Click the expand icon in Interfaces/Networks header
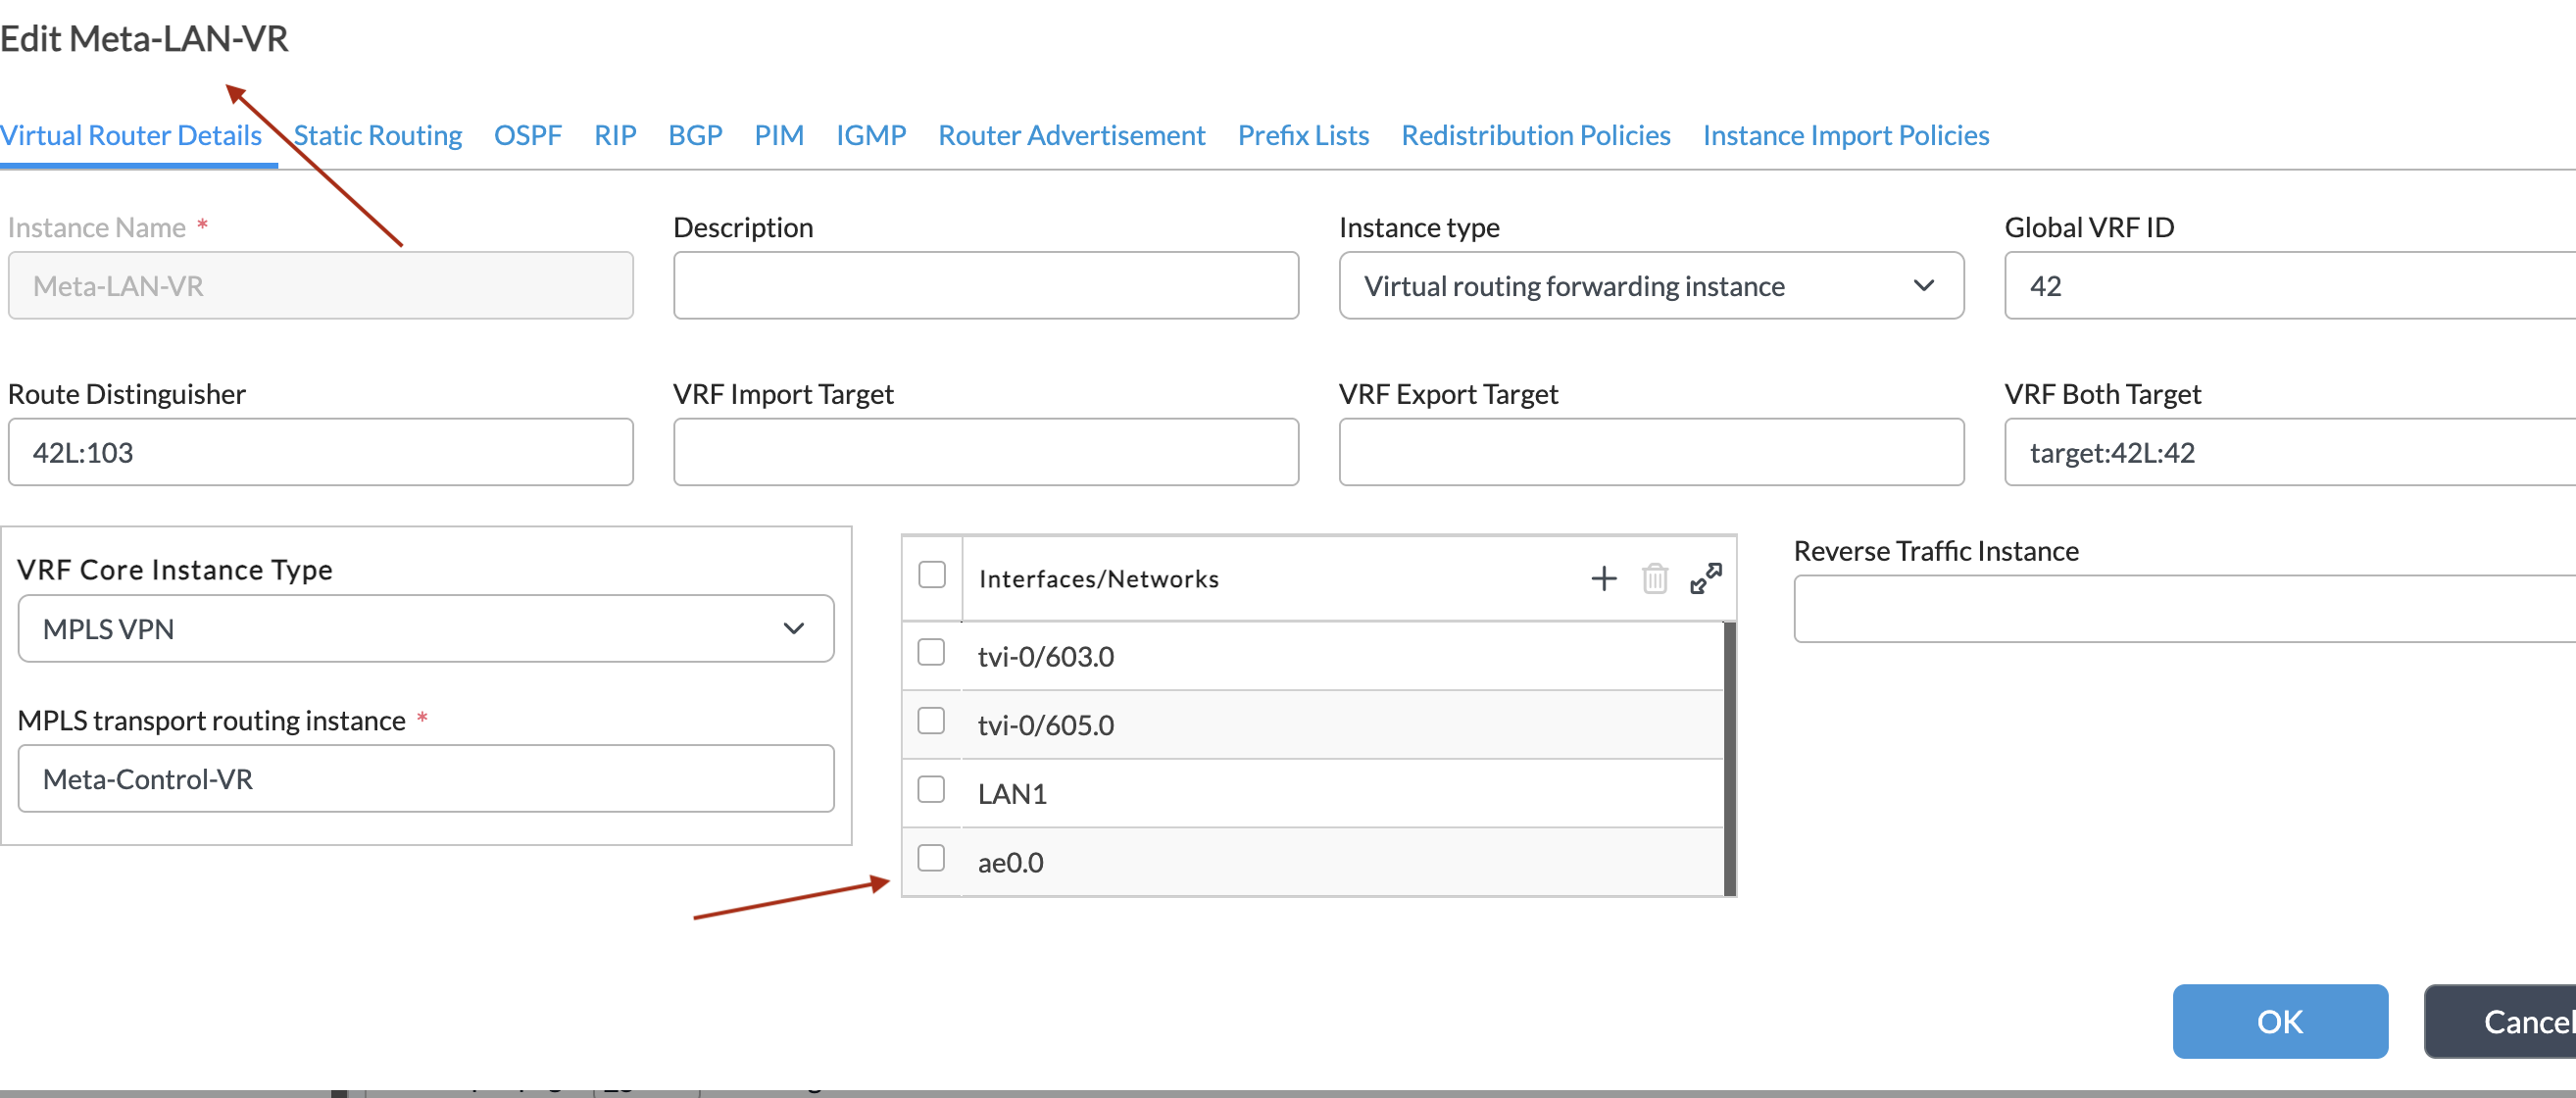This screenshot has height=1098, width=2576. click(x=1705, y=578)
